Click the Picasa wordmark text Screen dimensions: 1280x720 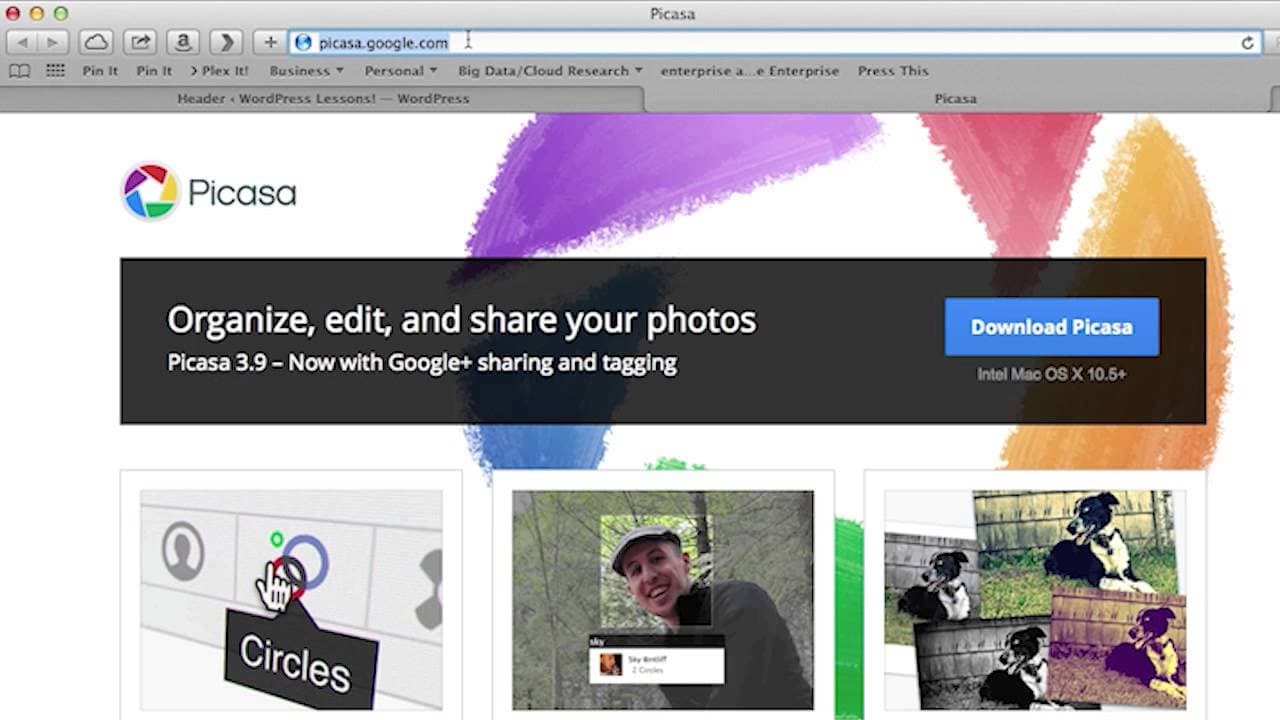coord(242,193)
